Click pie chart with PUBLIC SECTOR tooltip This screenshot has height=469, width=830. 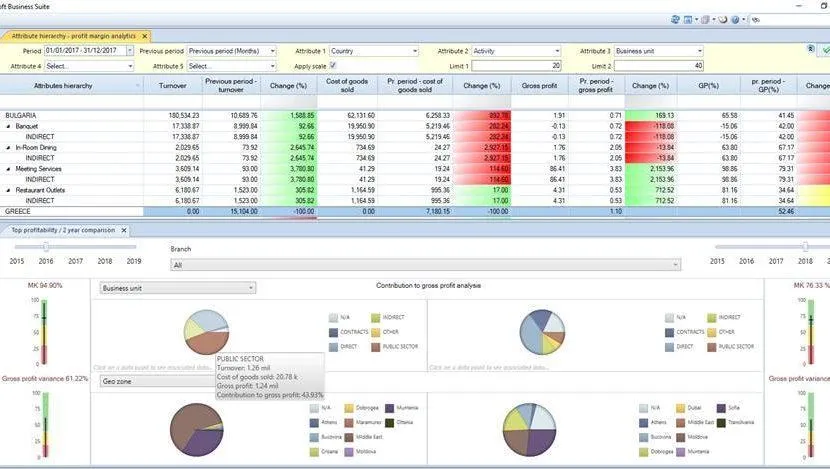click(206, 332)
